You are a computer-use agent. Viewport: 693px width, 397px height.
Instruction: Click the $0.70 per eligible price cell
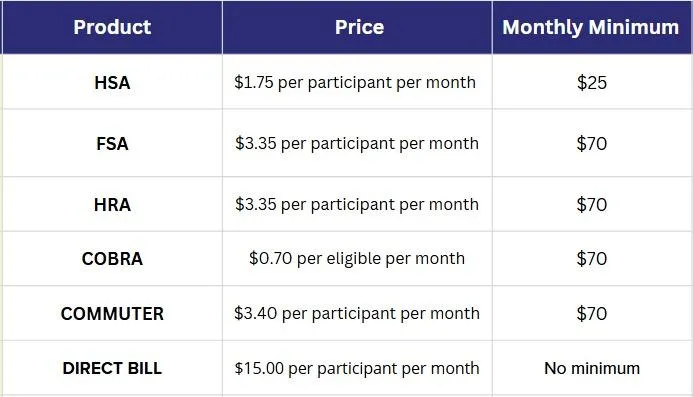(x=357, y=259)
